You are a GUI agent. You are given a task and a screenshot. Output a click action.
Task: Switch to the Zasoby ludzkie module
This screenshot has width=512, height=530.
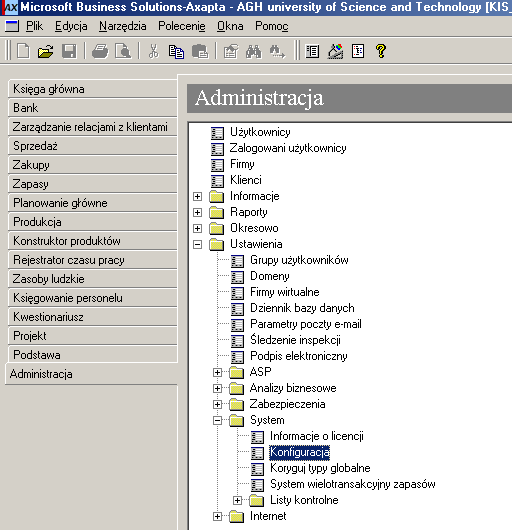(x=92, y=279)
